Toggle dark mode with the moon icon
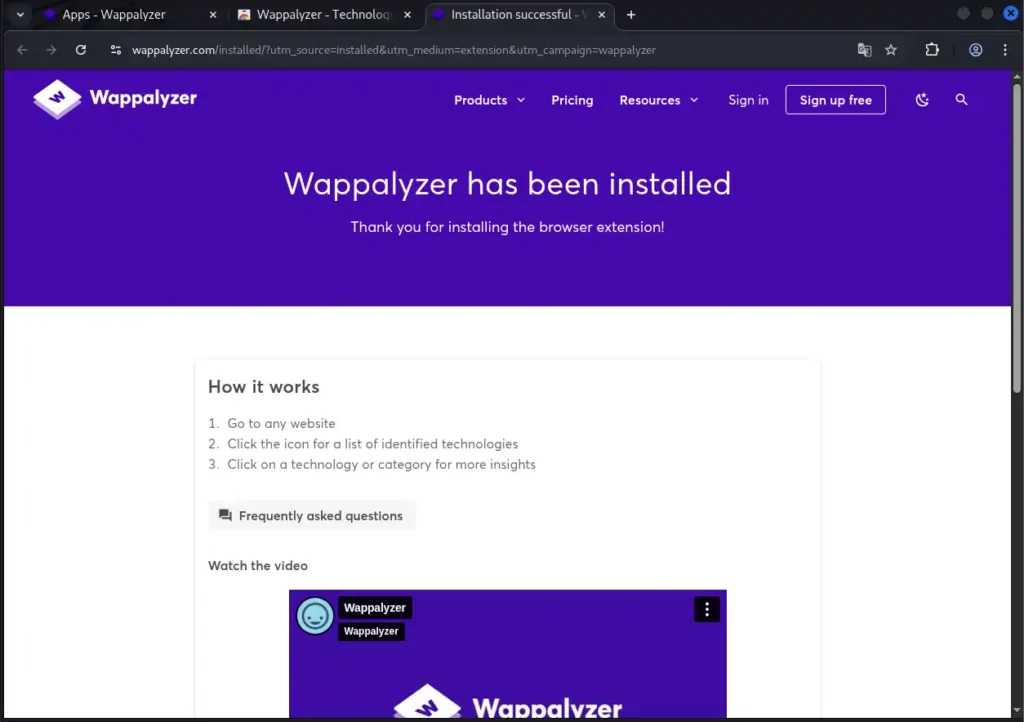Viewport: 1024px width, 722px height. pyautogui.click(x=922, y=100)
